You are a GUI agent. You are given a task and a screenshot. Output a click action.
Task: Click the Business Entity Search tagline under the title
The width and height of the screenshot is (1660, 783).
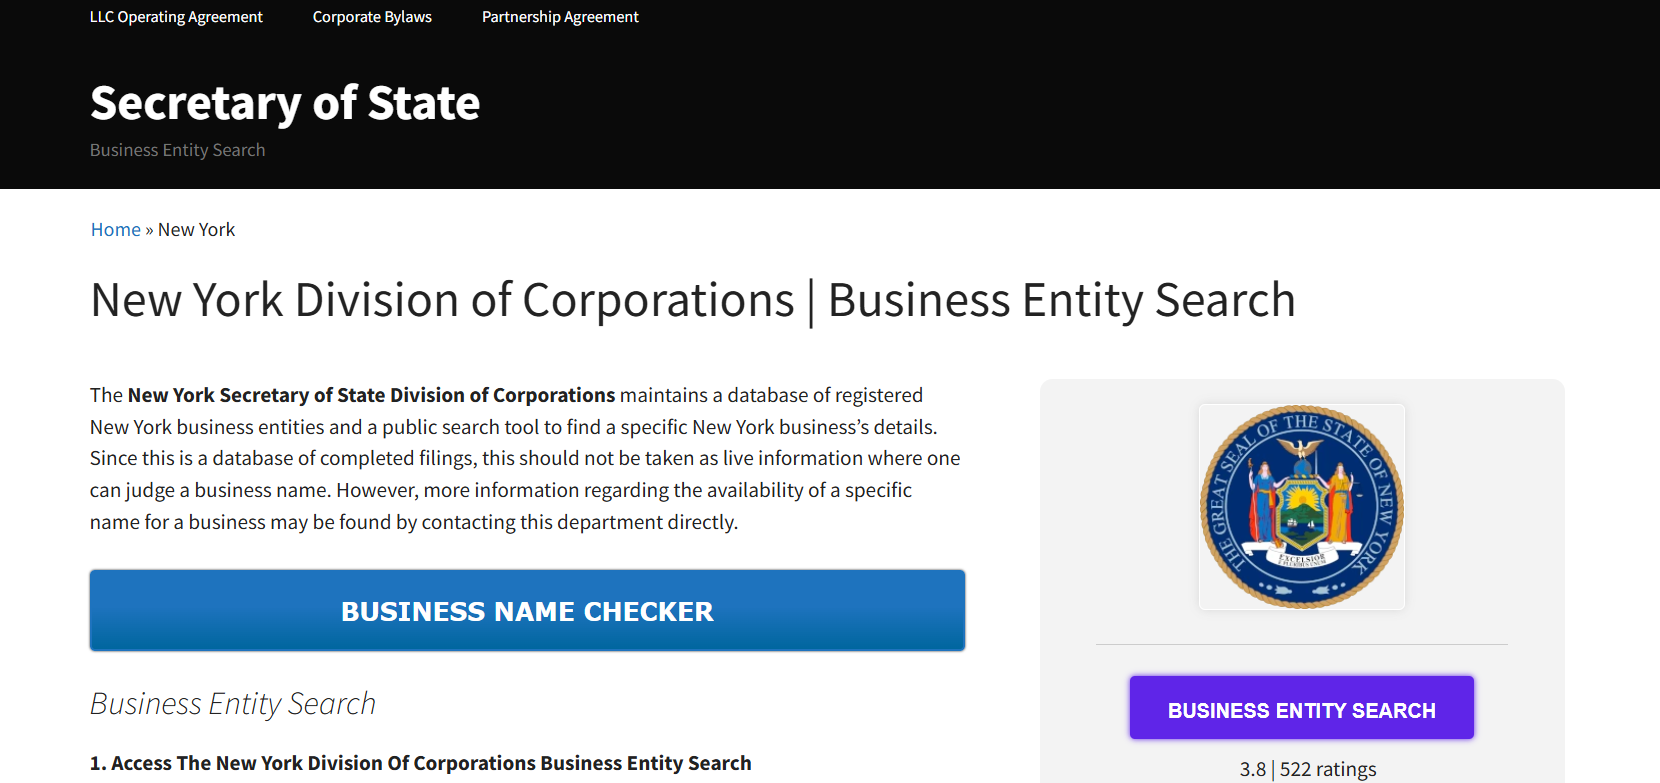(x=177, y=149)
